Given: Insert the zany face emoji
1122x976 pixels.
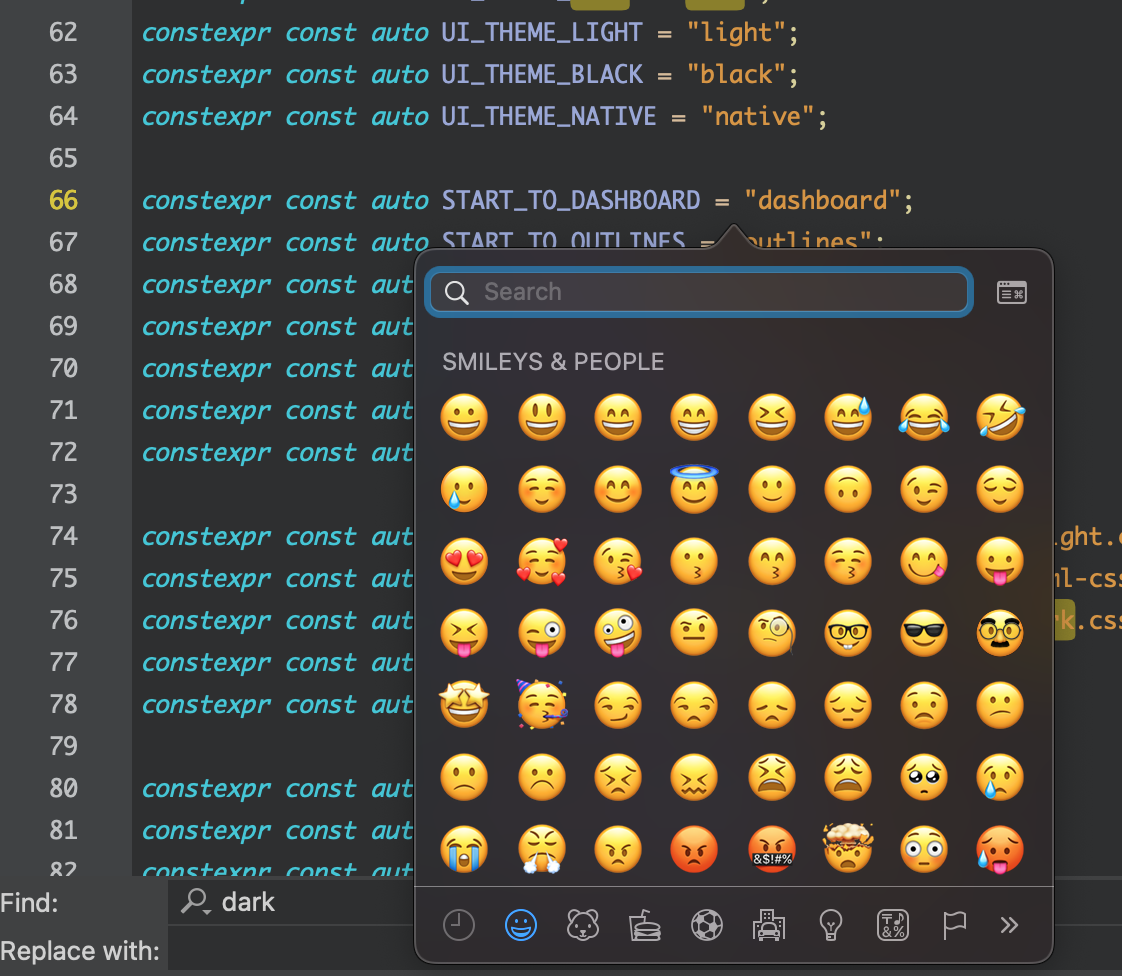Looking at the screenshot, I should coord(618,633).
